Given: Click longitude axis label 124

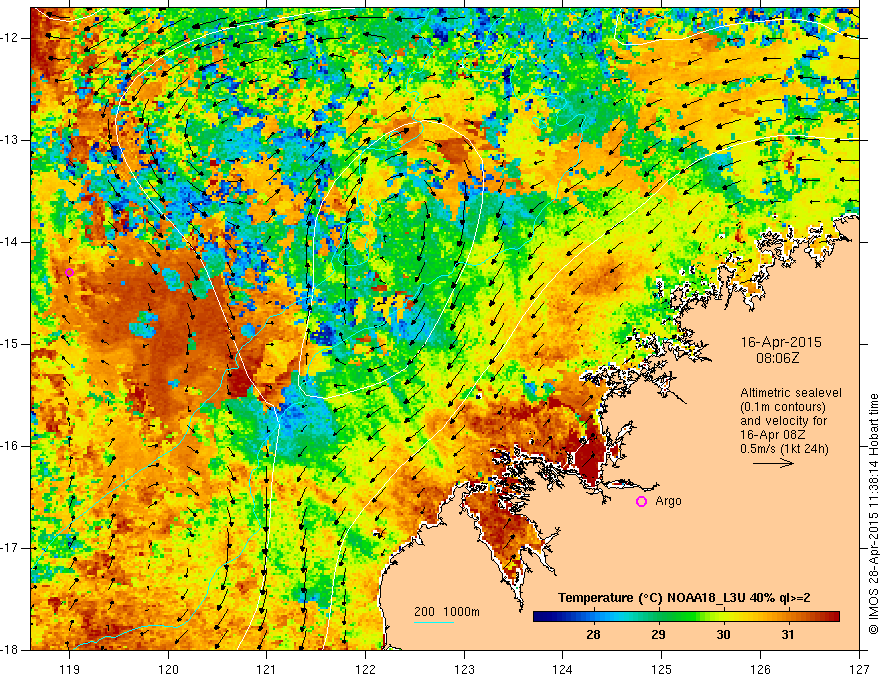Looking at the screenshot, I should coord(563,669).
